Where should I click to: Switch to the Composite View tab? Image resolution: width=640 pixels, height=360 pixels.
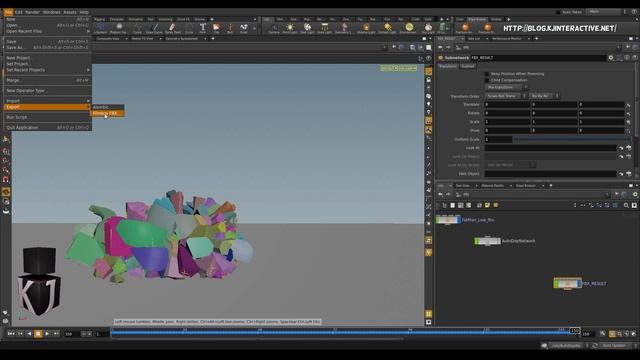[x=108, y=39]
